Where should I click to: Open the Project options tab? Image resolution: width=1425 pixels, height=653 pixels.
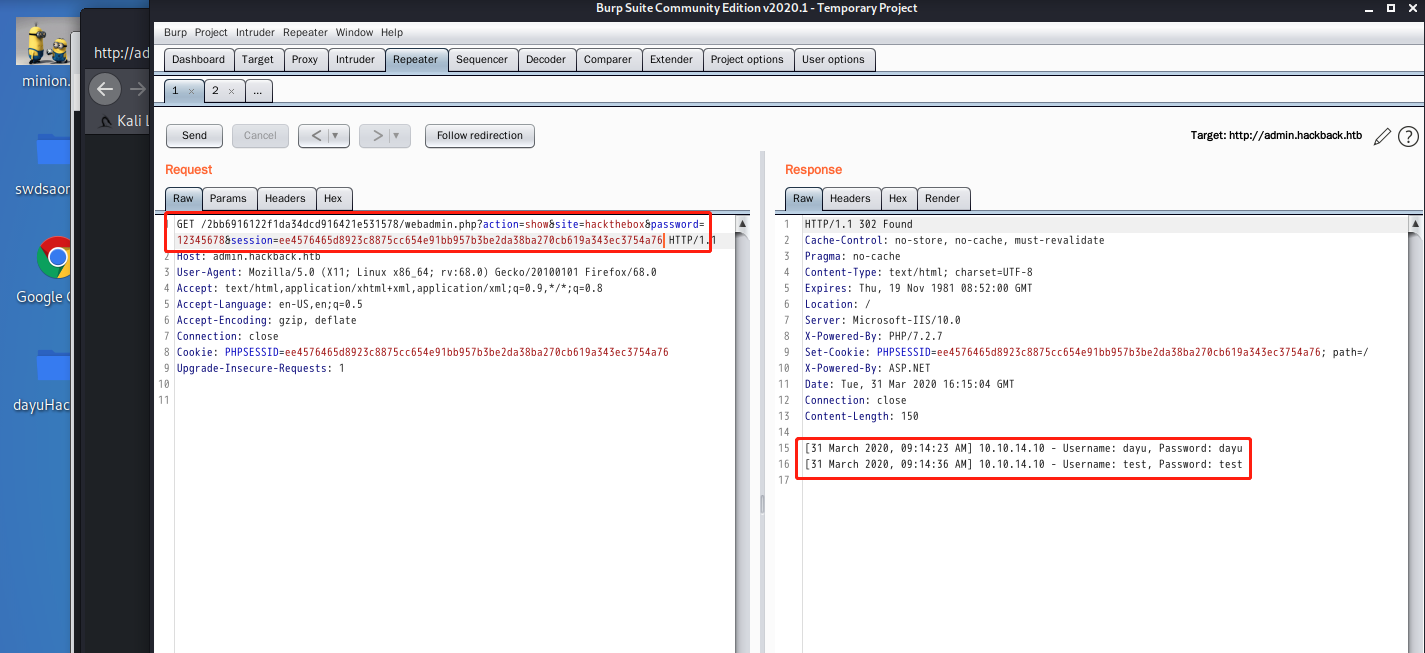747,60
